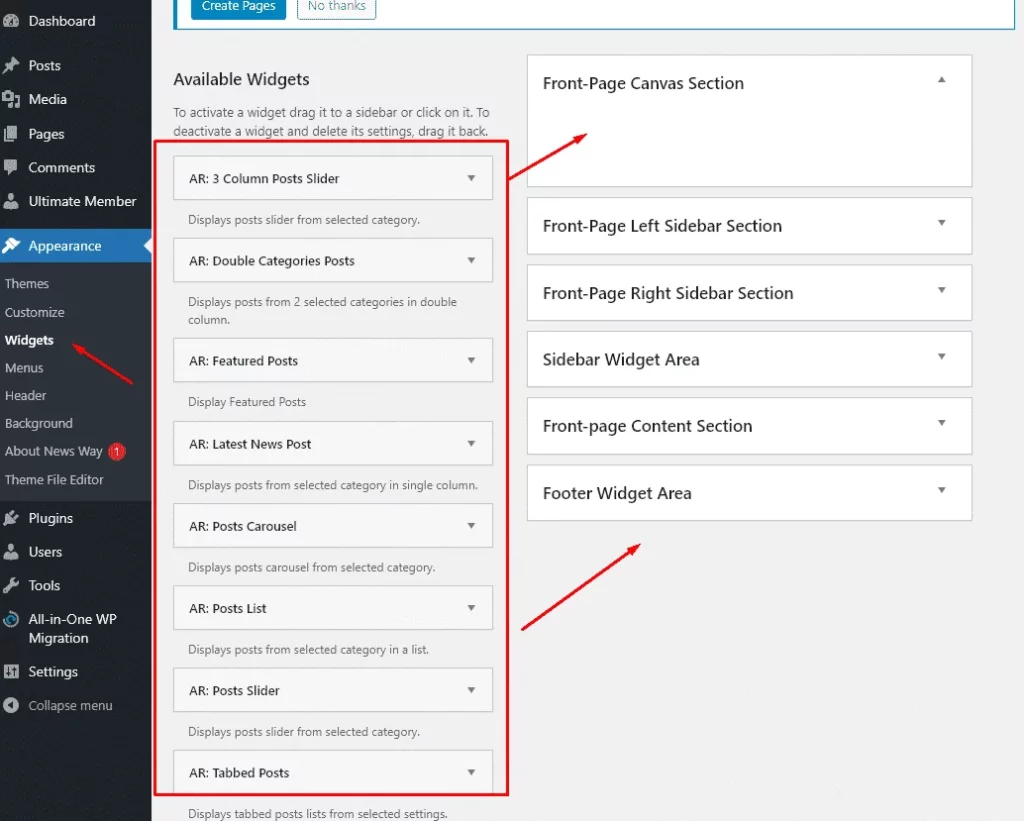
Task: Click the Media library icon
Action: [11, 99]
